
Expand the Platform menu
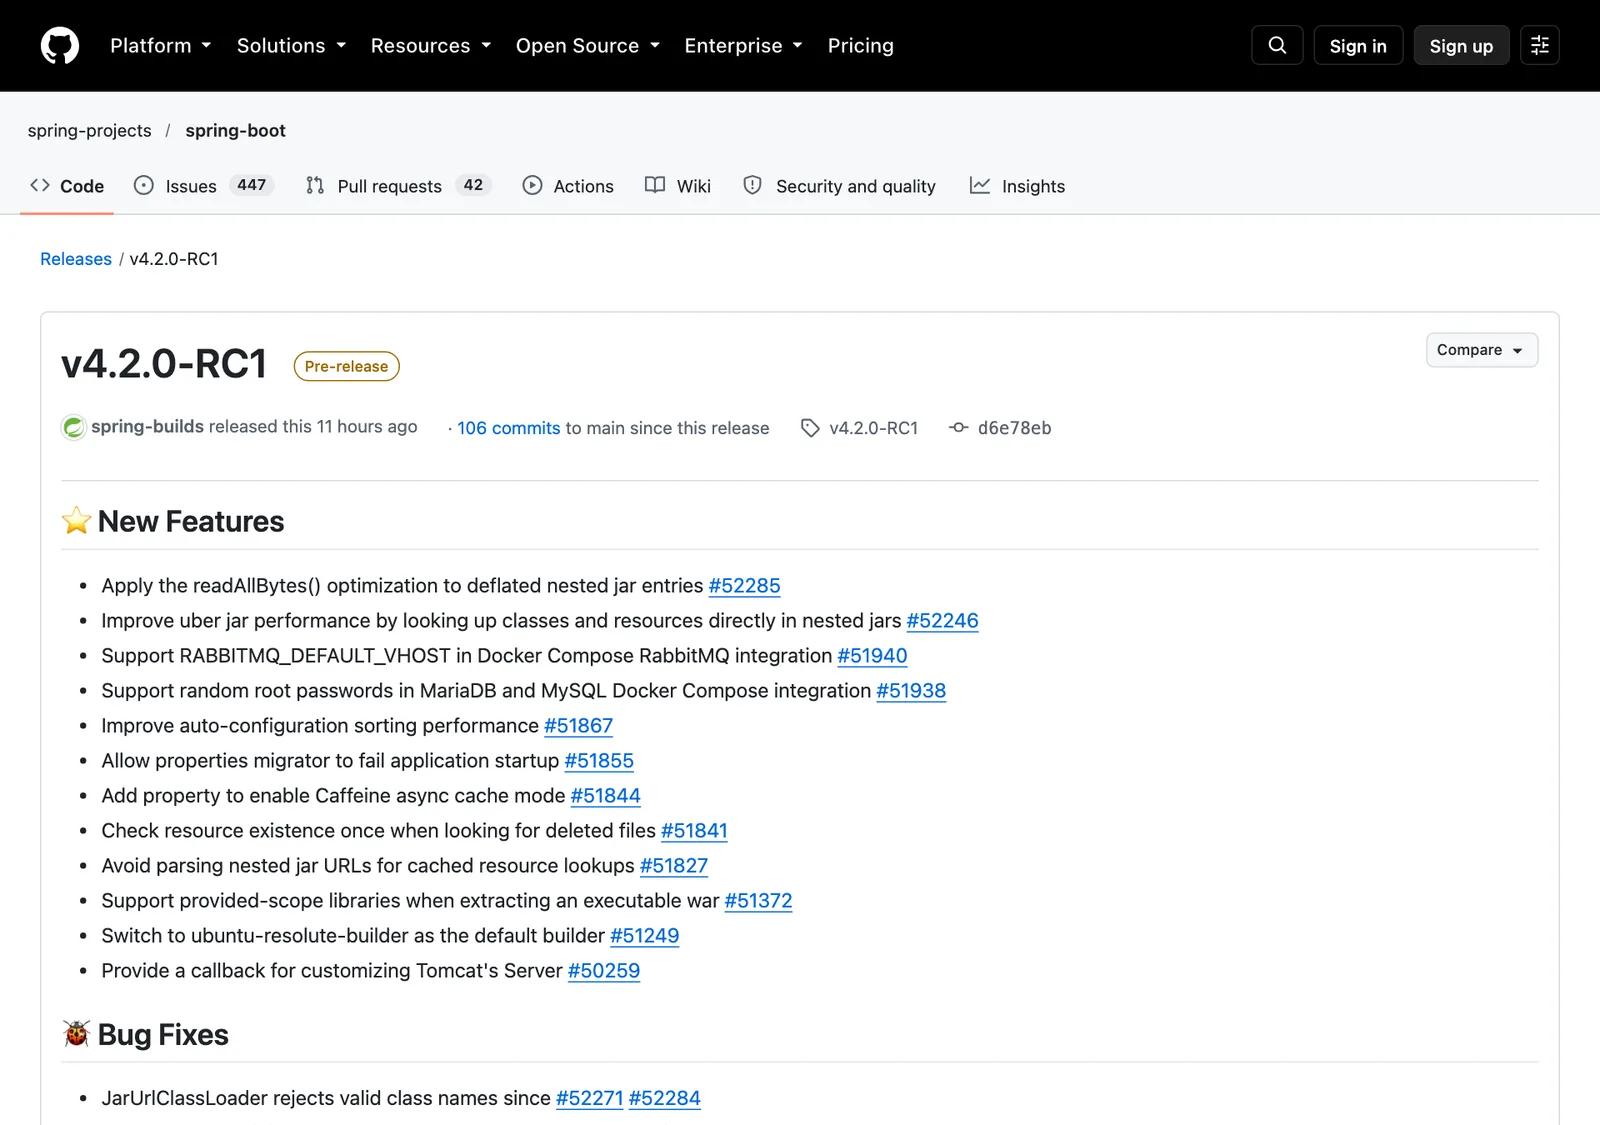(161, 46)
